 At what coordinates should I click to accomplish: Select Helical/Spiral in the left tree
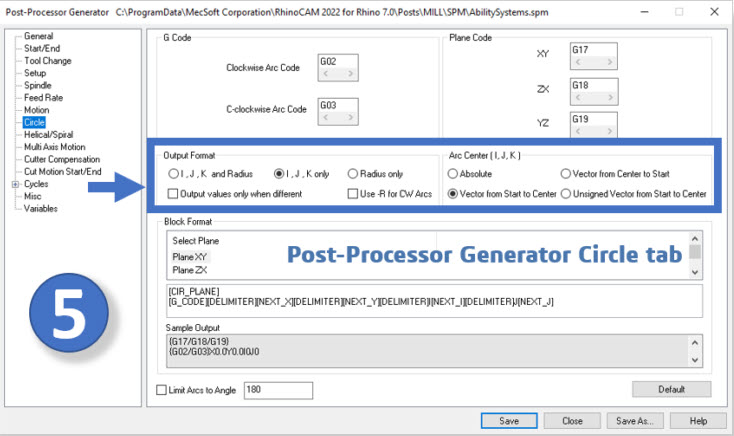[52, 134]
